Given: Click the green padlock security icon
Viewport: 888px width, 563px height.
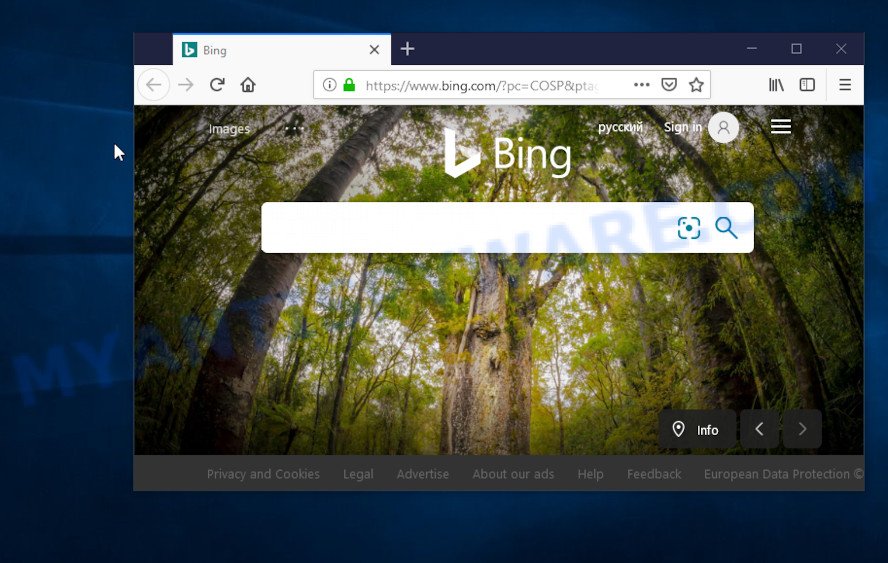Looking at the screenshot, I should coord(349,85).
